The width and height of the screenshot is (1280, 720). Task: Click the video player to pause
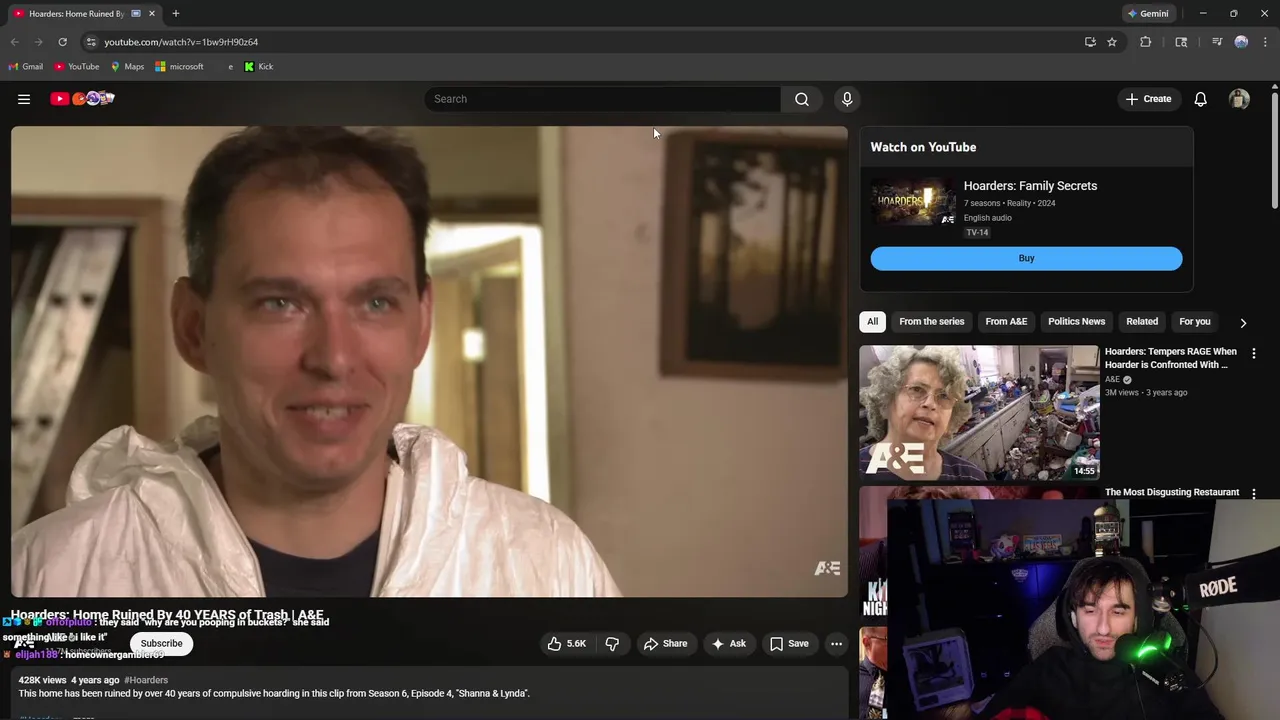[429, 361]
